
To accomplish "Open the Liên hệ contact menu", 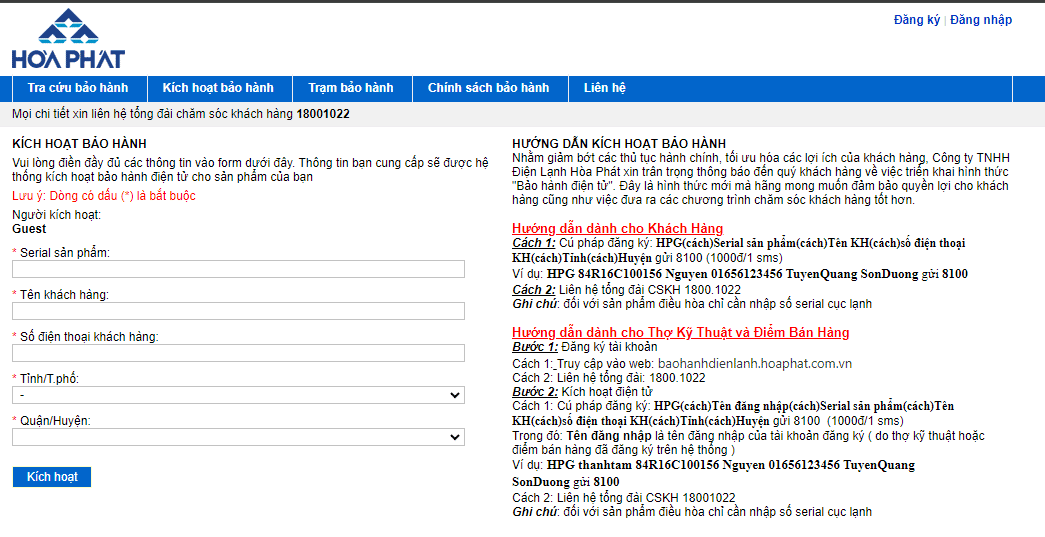I will 604,88.
